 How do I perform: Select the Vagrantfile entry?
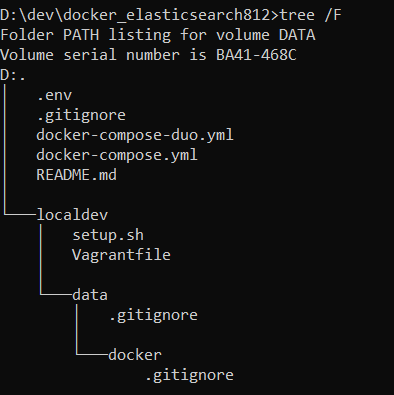point(121,255)
